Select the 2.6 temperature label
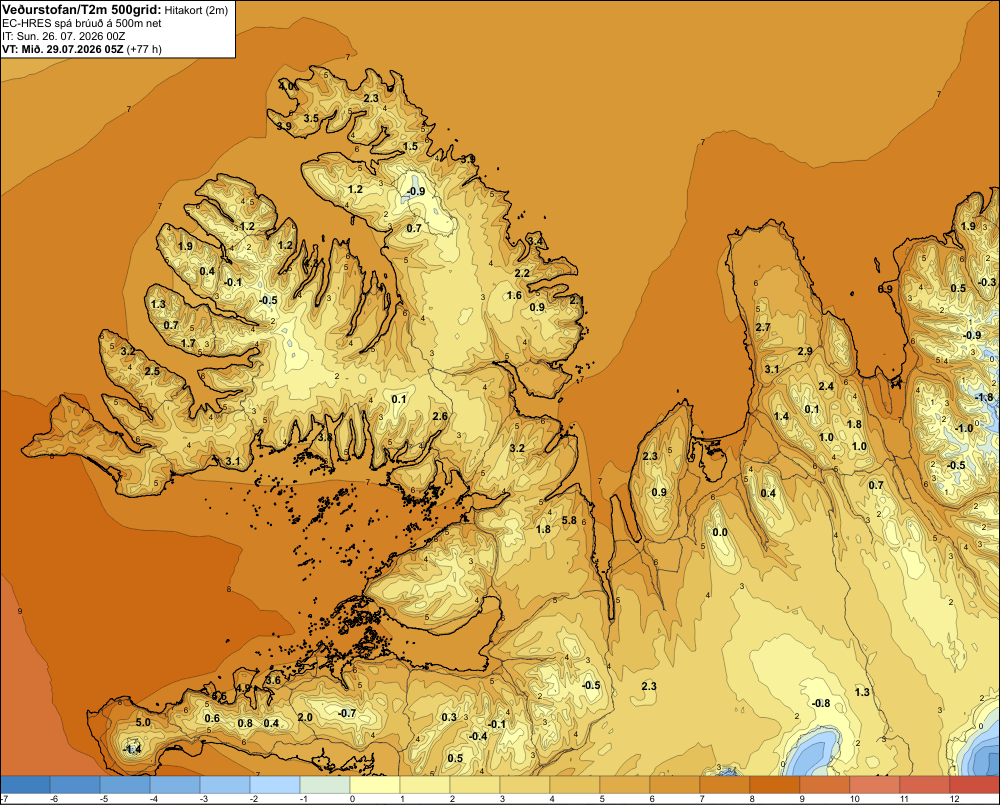The height and width of the screenshot is (805, 1000). 440,417
